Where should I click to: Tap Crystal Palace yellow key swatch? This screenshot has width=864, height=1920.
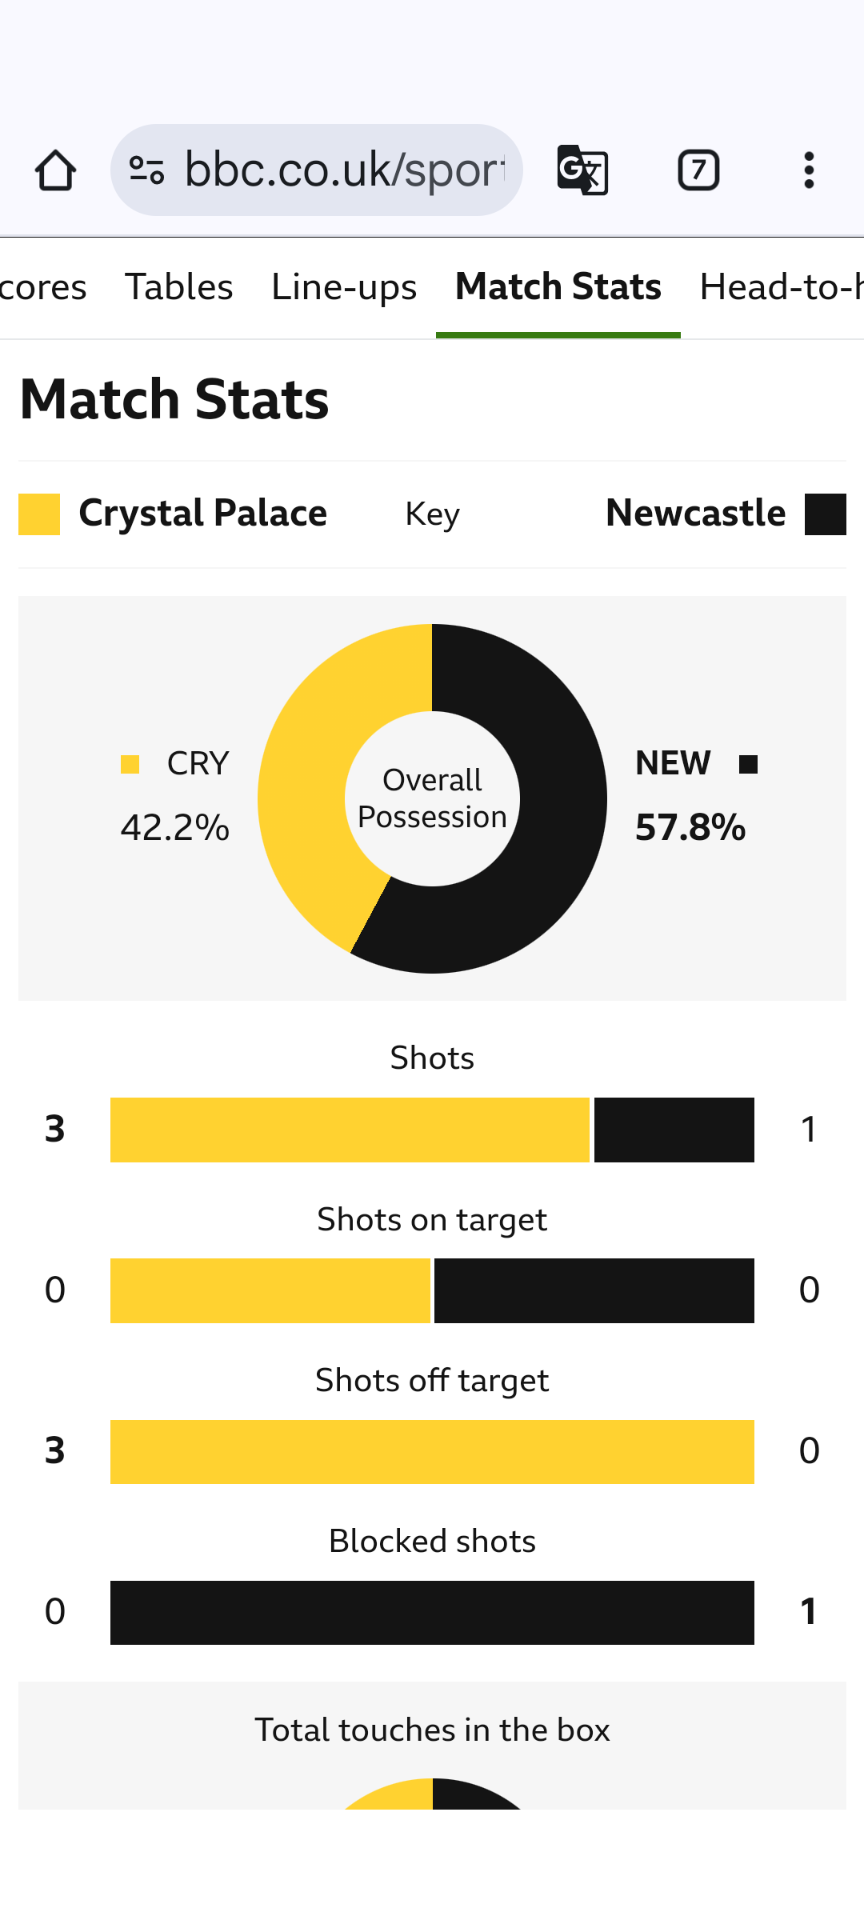point(39,514)
